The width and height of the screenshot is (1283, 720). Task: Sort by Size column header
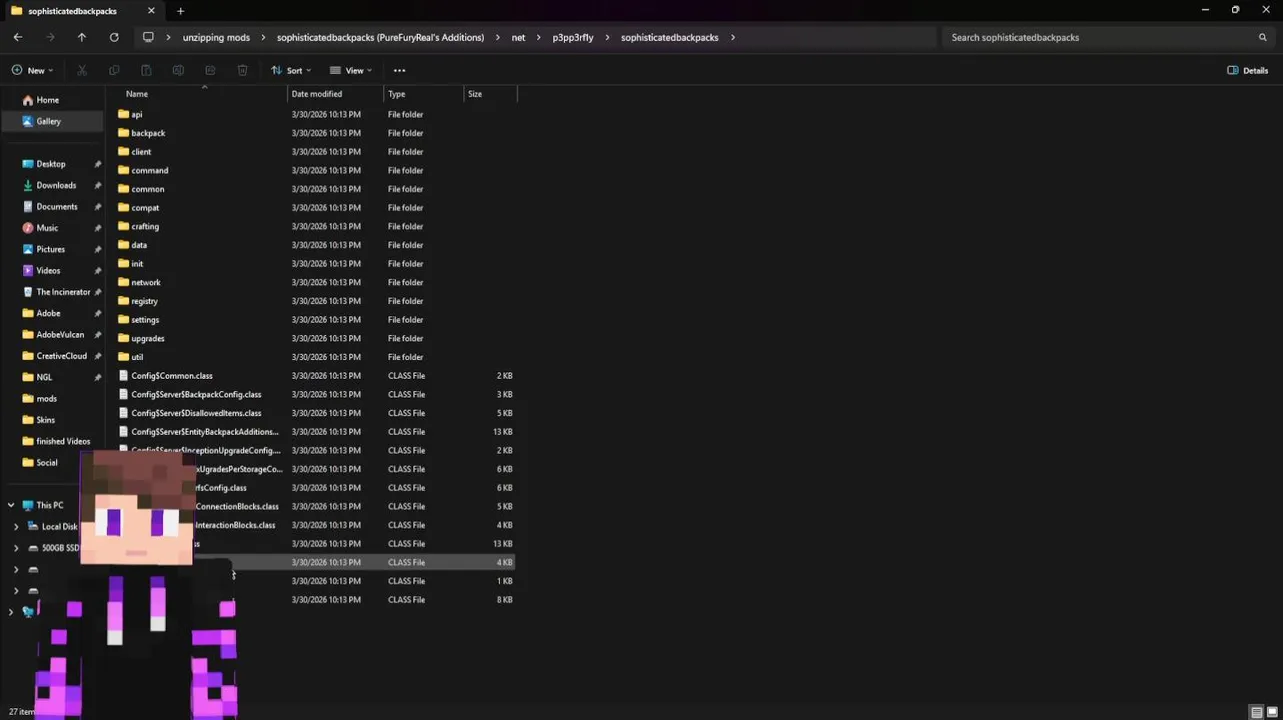pyautogui.click(x=475, y=94)
